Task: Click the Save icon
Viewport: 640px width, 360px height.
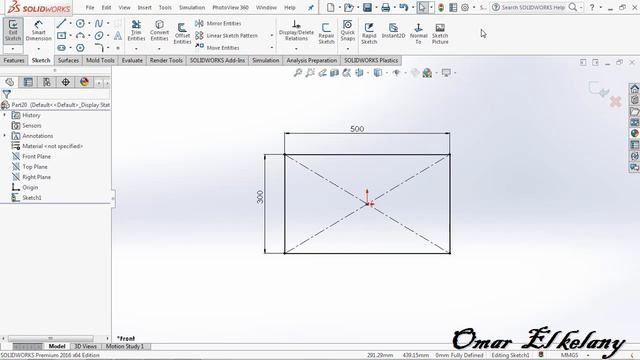Action: pos(367,7)
